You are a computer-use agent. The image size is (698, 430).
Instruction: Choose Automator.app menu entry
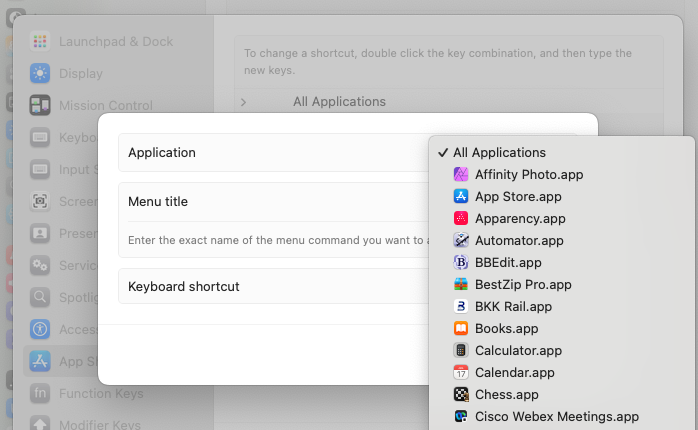[561, 240]
